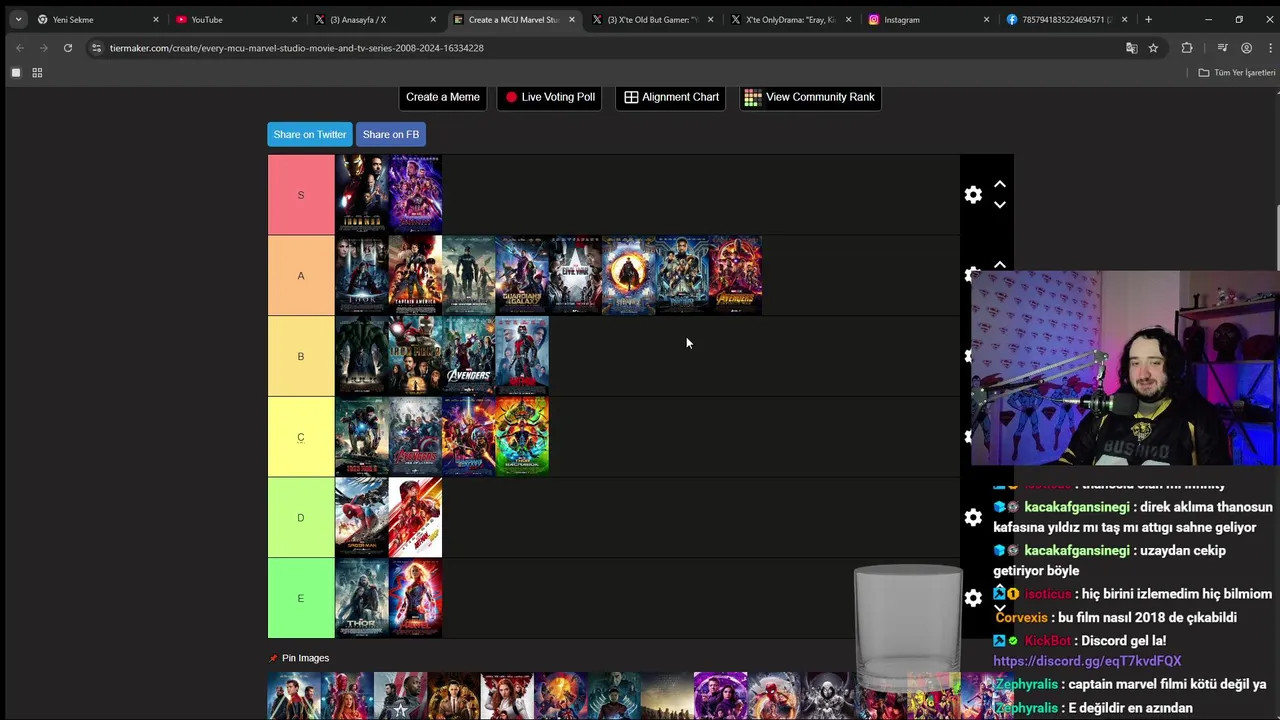Switch to the Facebook 7857941835224694571 tab
The width and height of the screenshot is (1280, 720).
point(1068,19)
